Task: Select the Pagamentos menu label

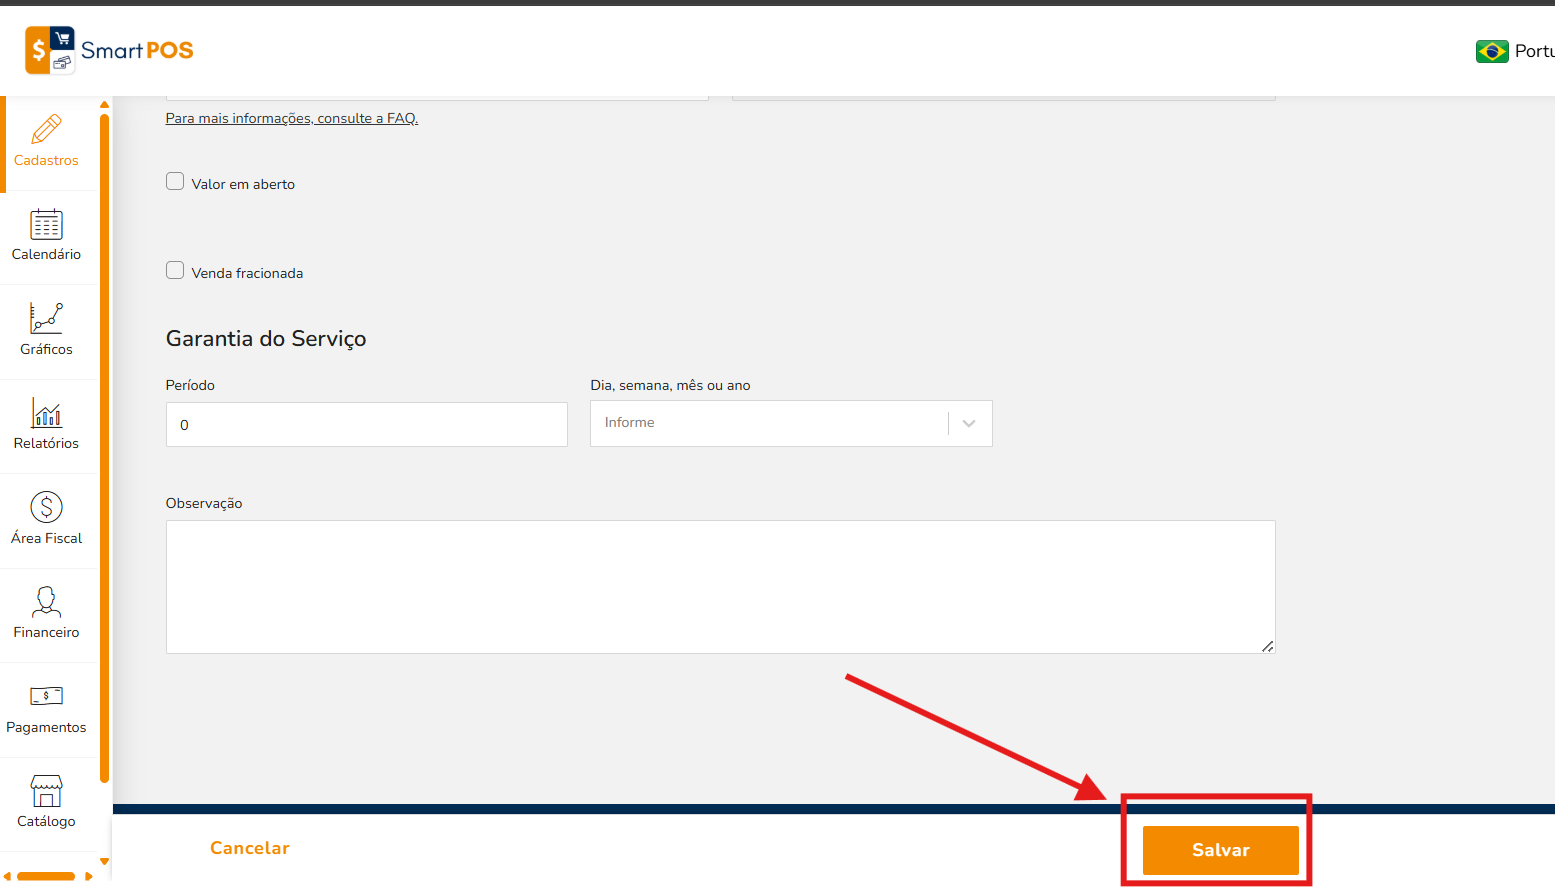Action: pyautogui.click(x=46, y=728)
